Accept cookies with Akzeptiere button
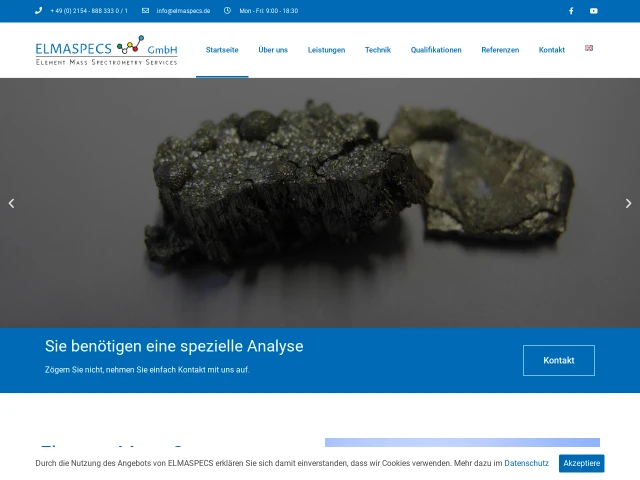 pos(581,463)
